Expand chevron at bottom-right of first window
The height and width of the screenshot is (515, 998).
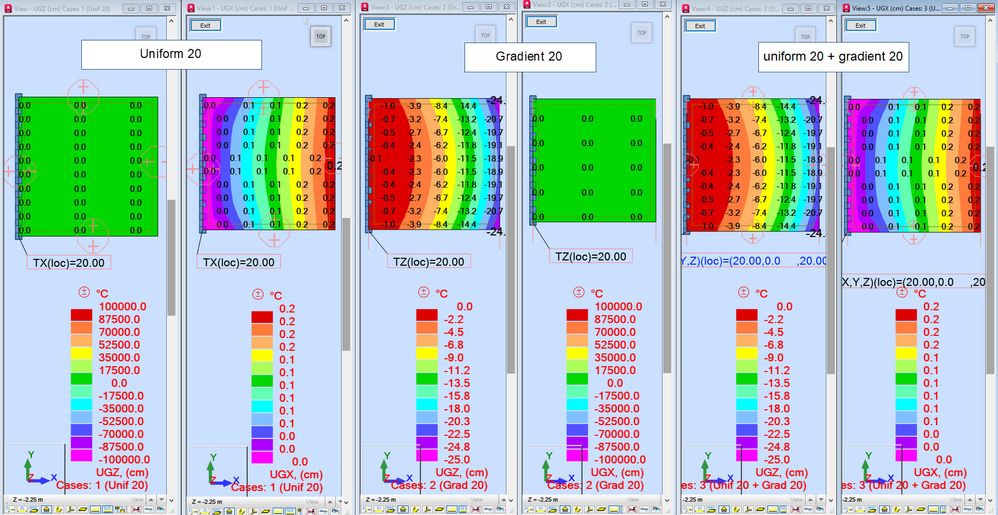(171, 500)
